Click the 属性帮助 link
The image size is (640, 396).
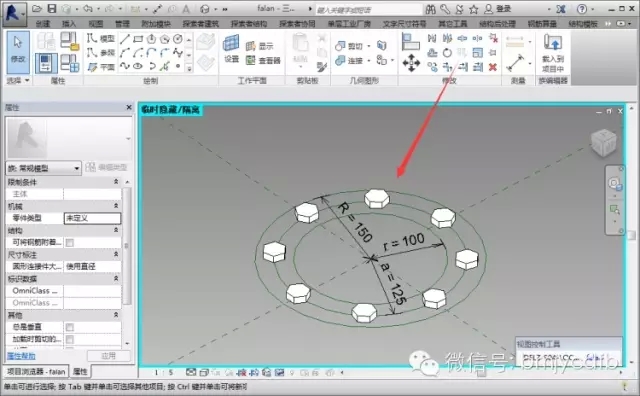(x=21, y=356)
